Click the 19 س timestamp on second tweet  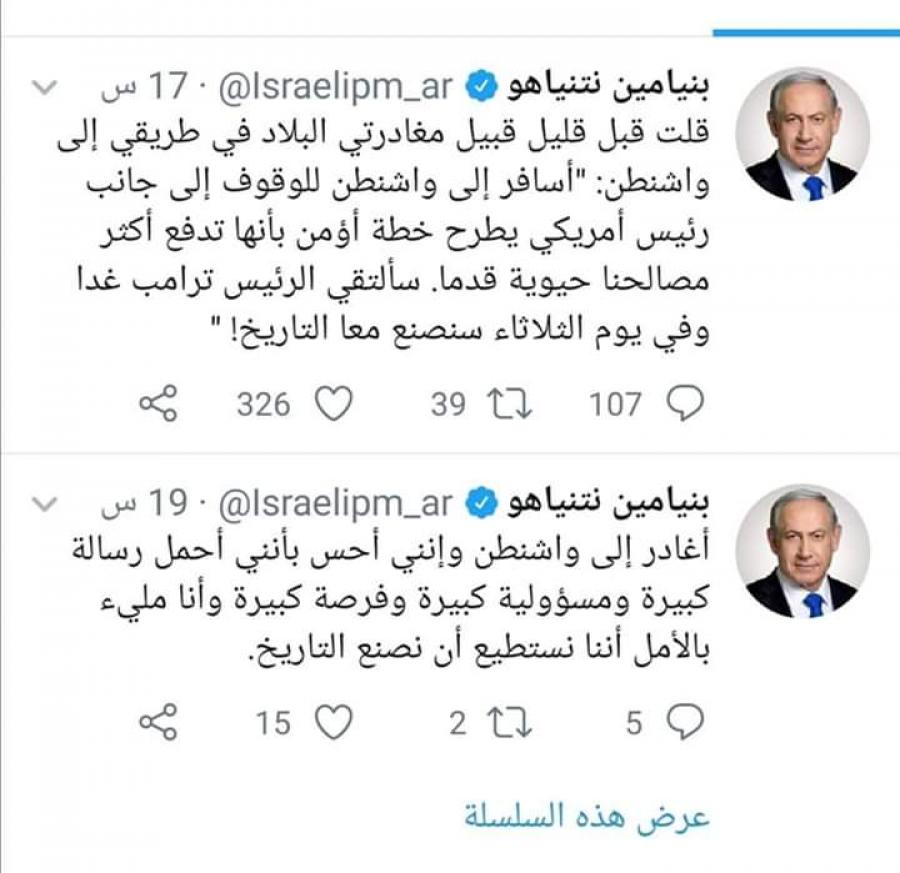click(143, 502)
